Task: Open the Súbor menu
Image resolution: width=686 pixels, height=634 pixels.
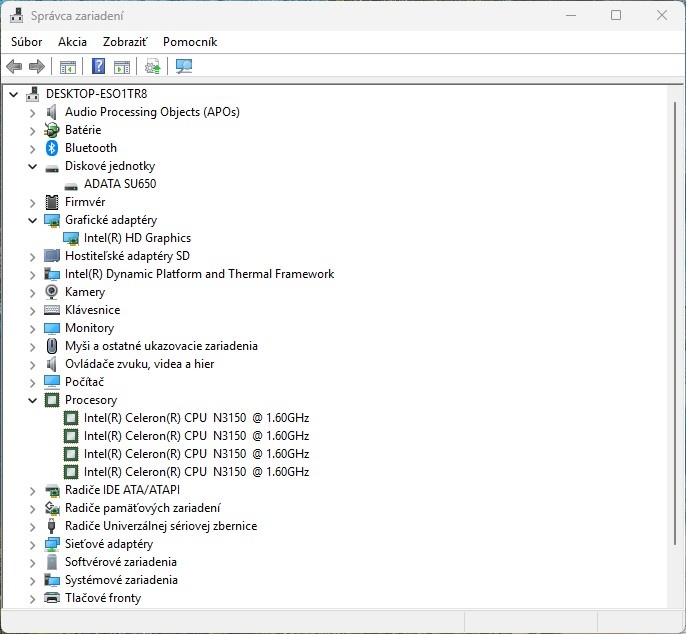Action: (27, 42)
